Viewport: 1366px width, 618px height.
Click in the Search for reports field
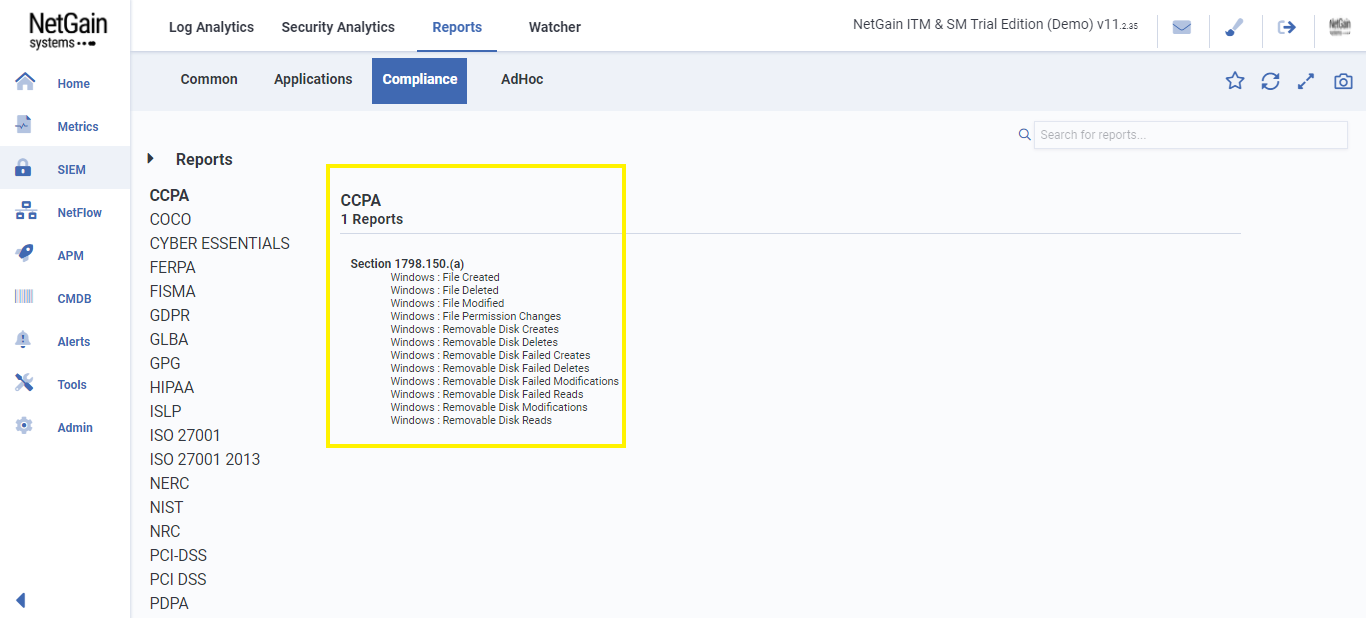[x=1190, y=135]
